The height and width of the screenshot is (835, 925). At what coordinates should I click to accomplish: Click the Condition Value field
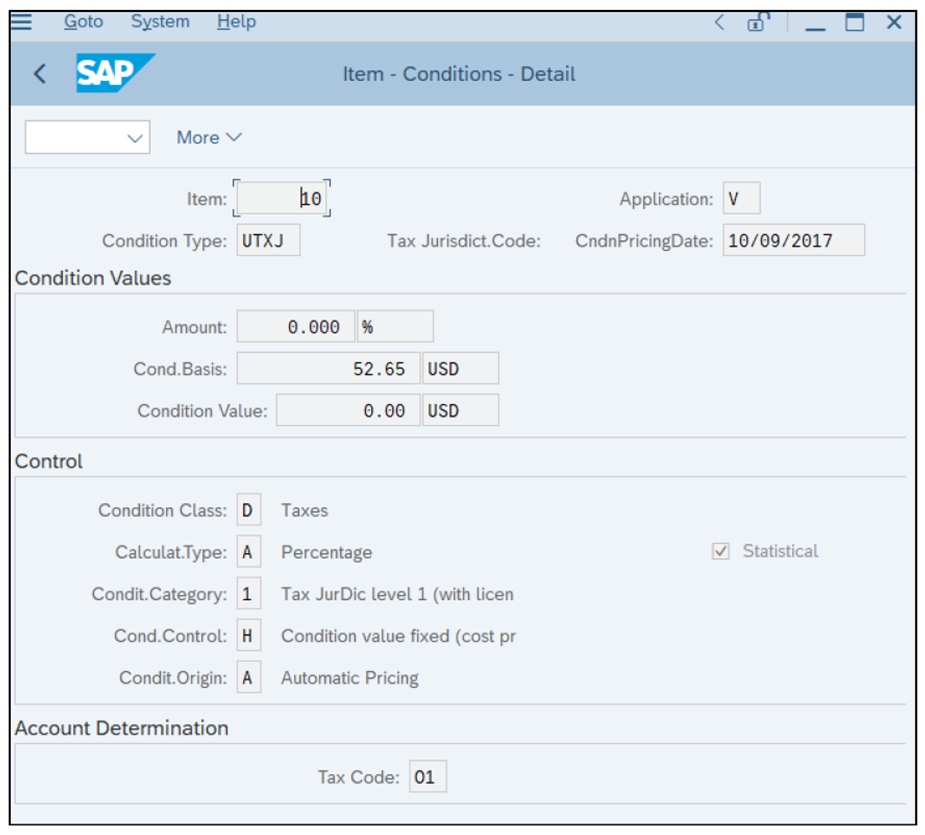347,409
